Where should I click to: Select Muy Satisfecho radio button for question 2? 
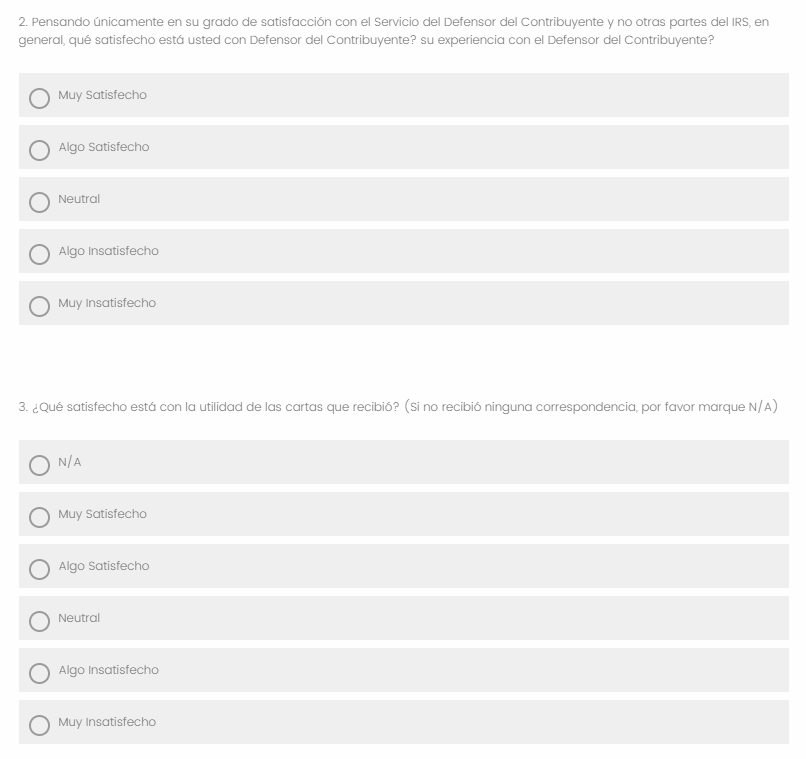click(x=39, y=98)
